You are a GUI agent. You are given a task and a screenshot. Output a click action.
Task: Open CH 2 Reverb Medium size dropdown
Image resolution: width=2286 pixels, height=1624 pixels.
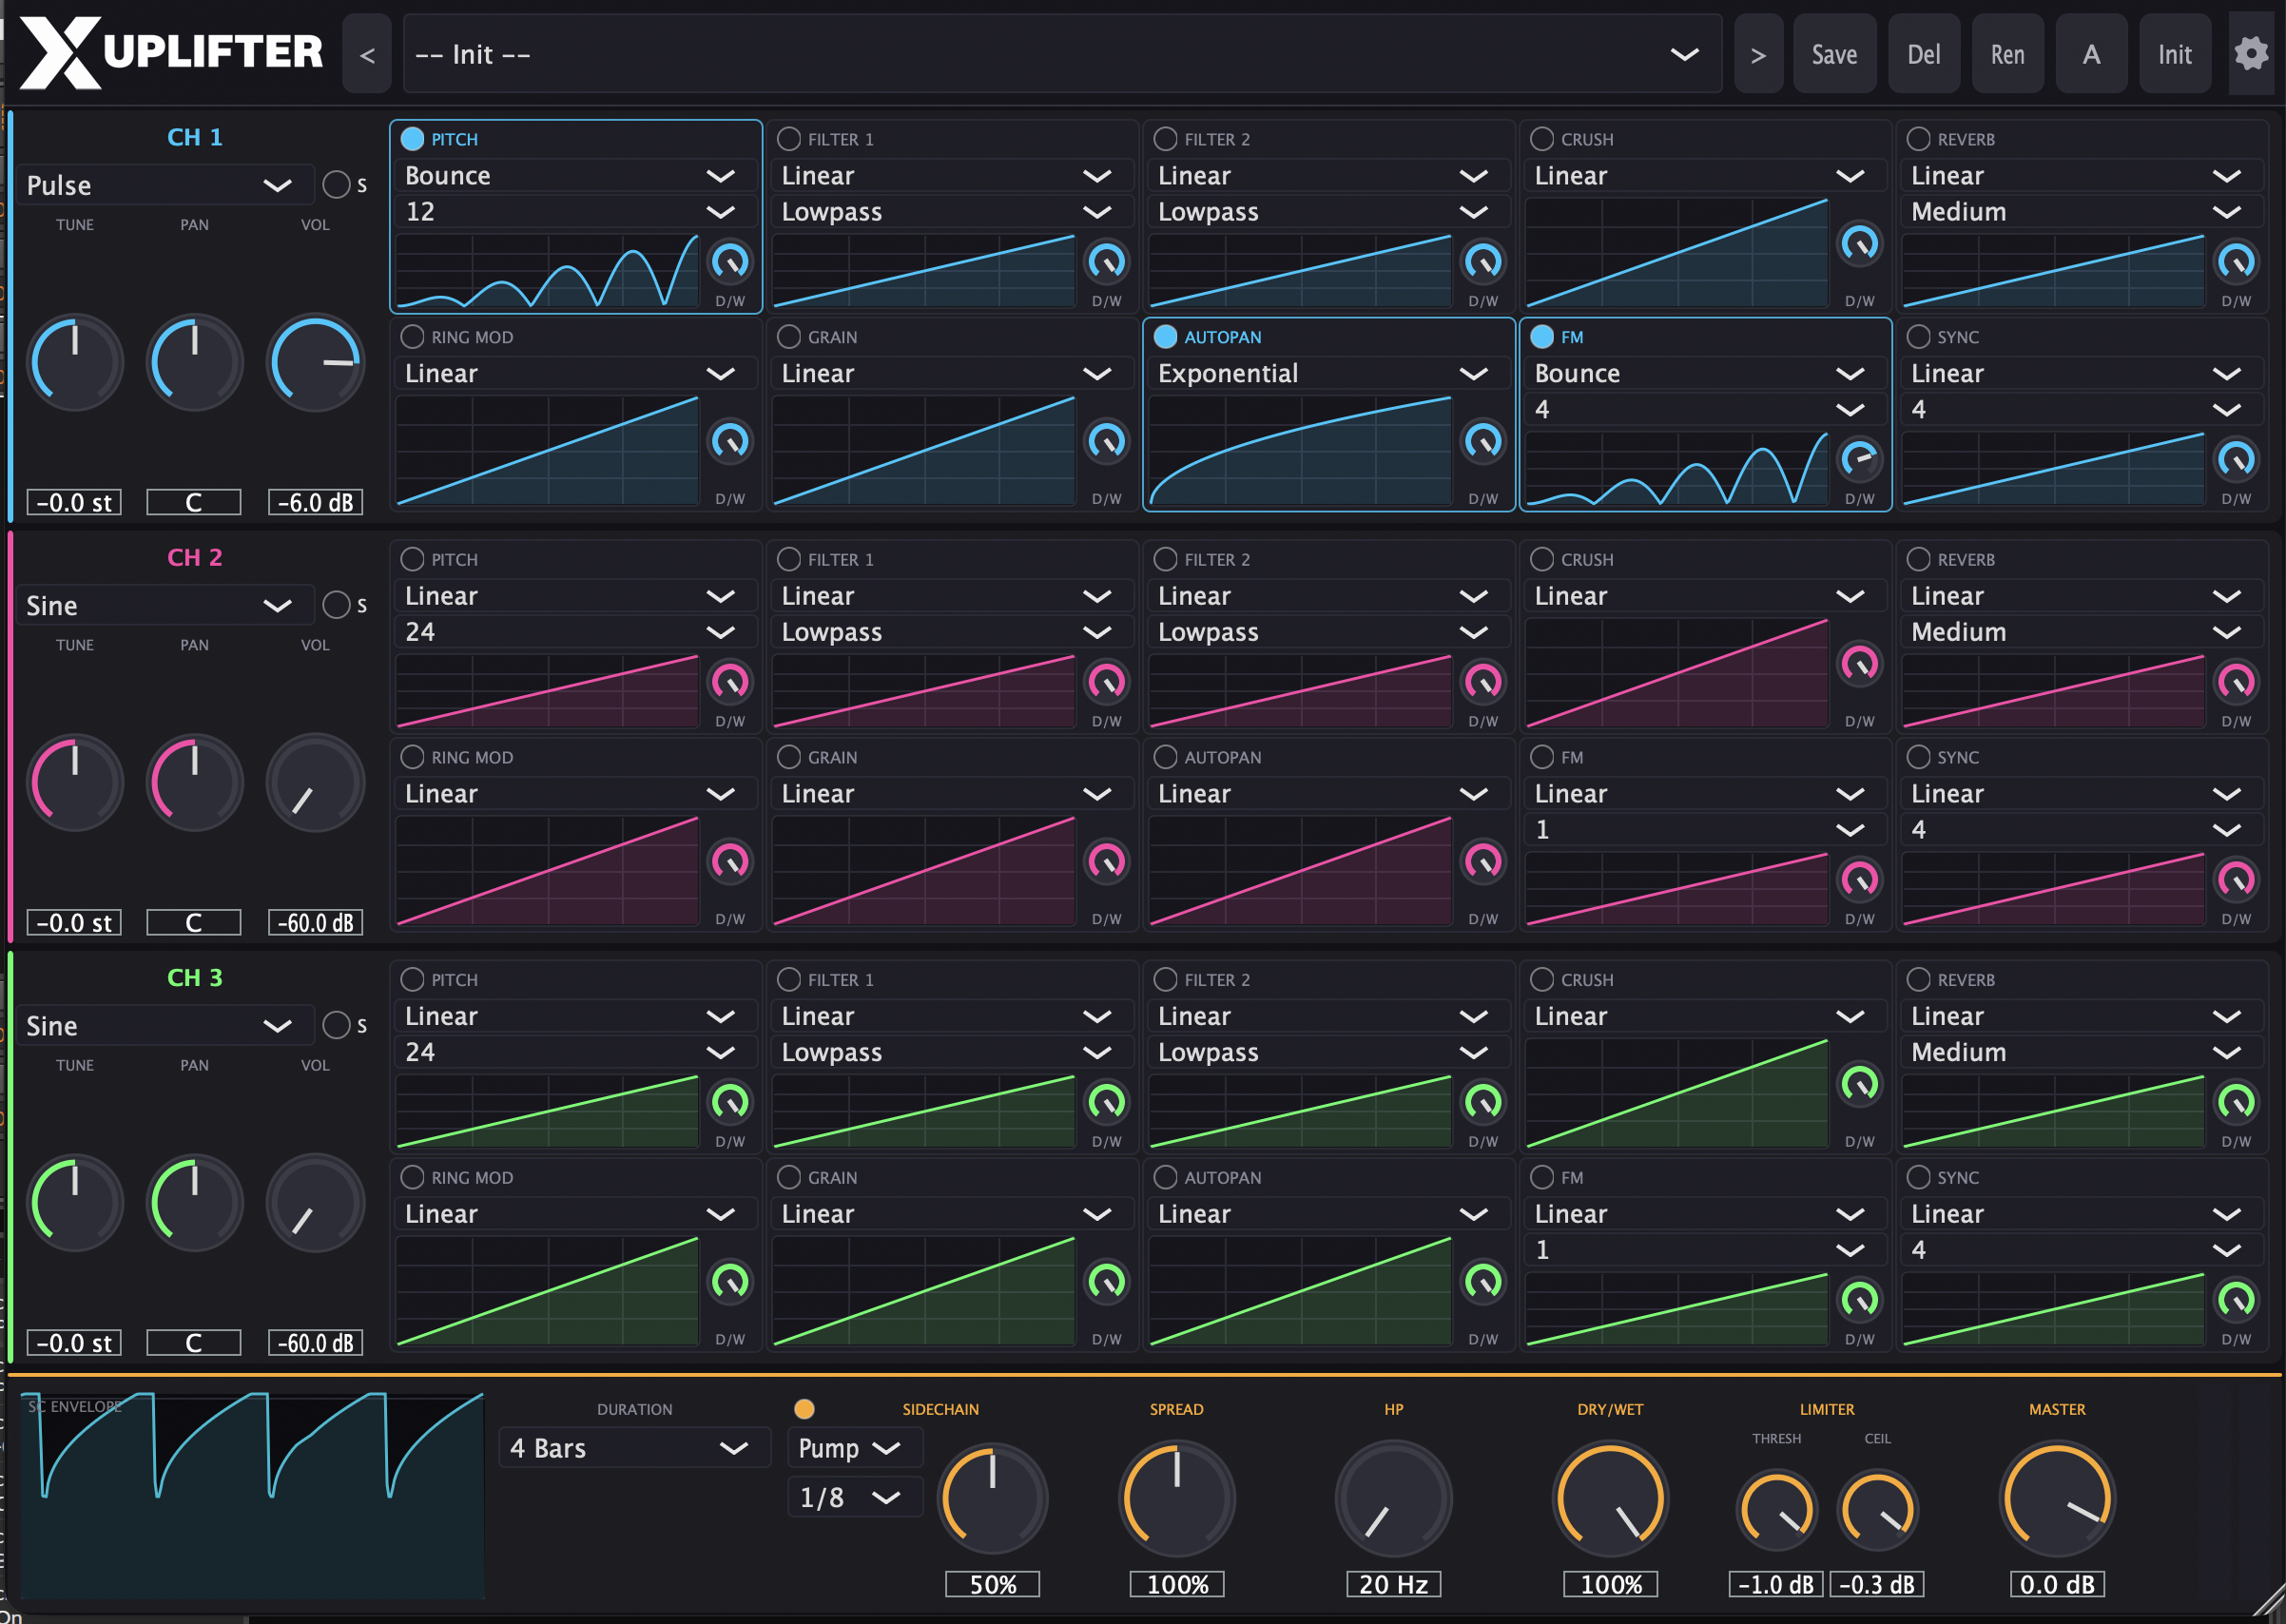pyautogui.click(x=2080, y=632)
